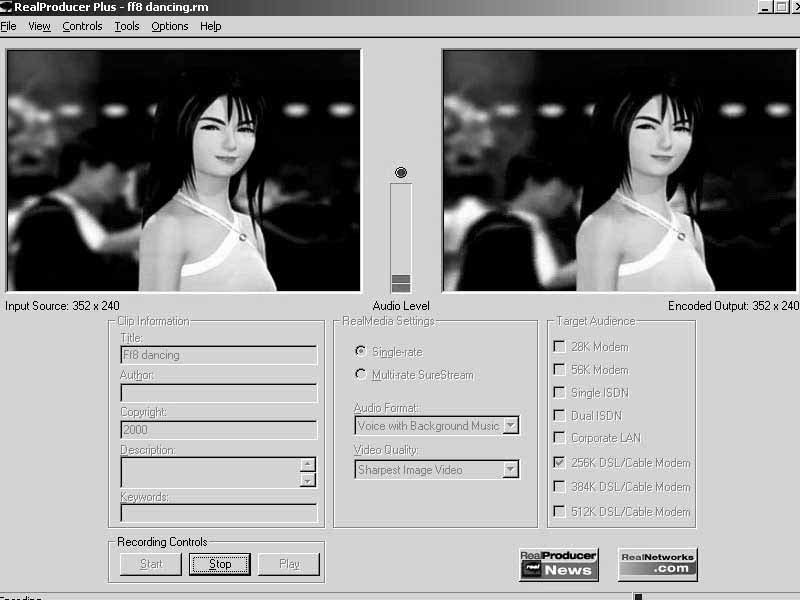Expand the Audio Format dropdown
Screen dimensions: 800x600
pyautogui.click(x=510, y=426)
